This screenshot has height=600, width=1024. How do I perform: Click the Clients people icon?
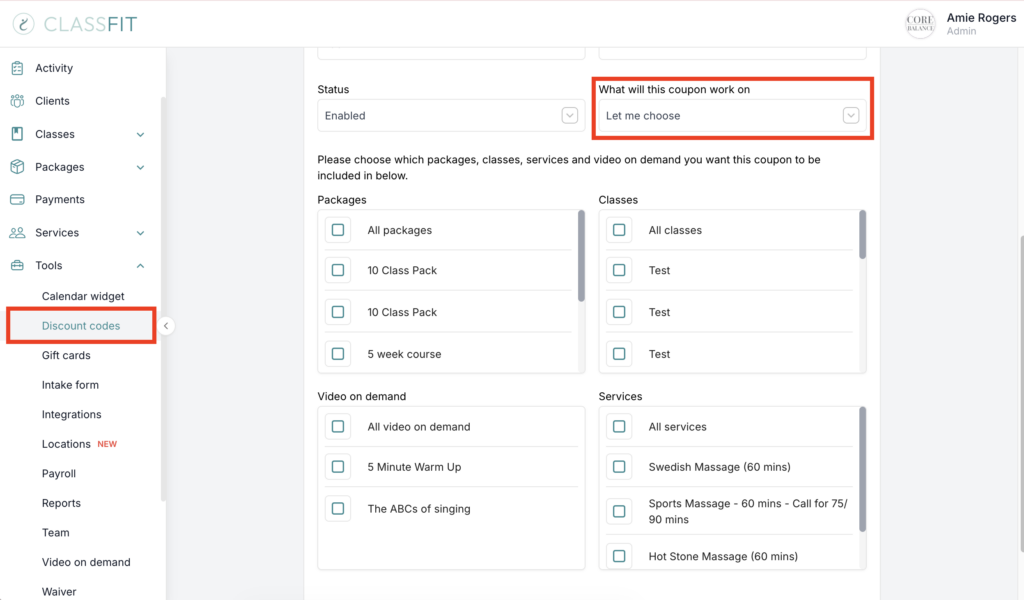(x=18, y=101)
